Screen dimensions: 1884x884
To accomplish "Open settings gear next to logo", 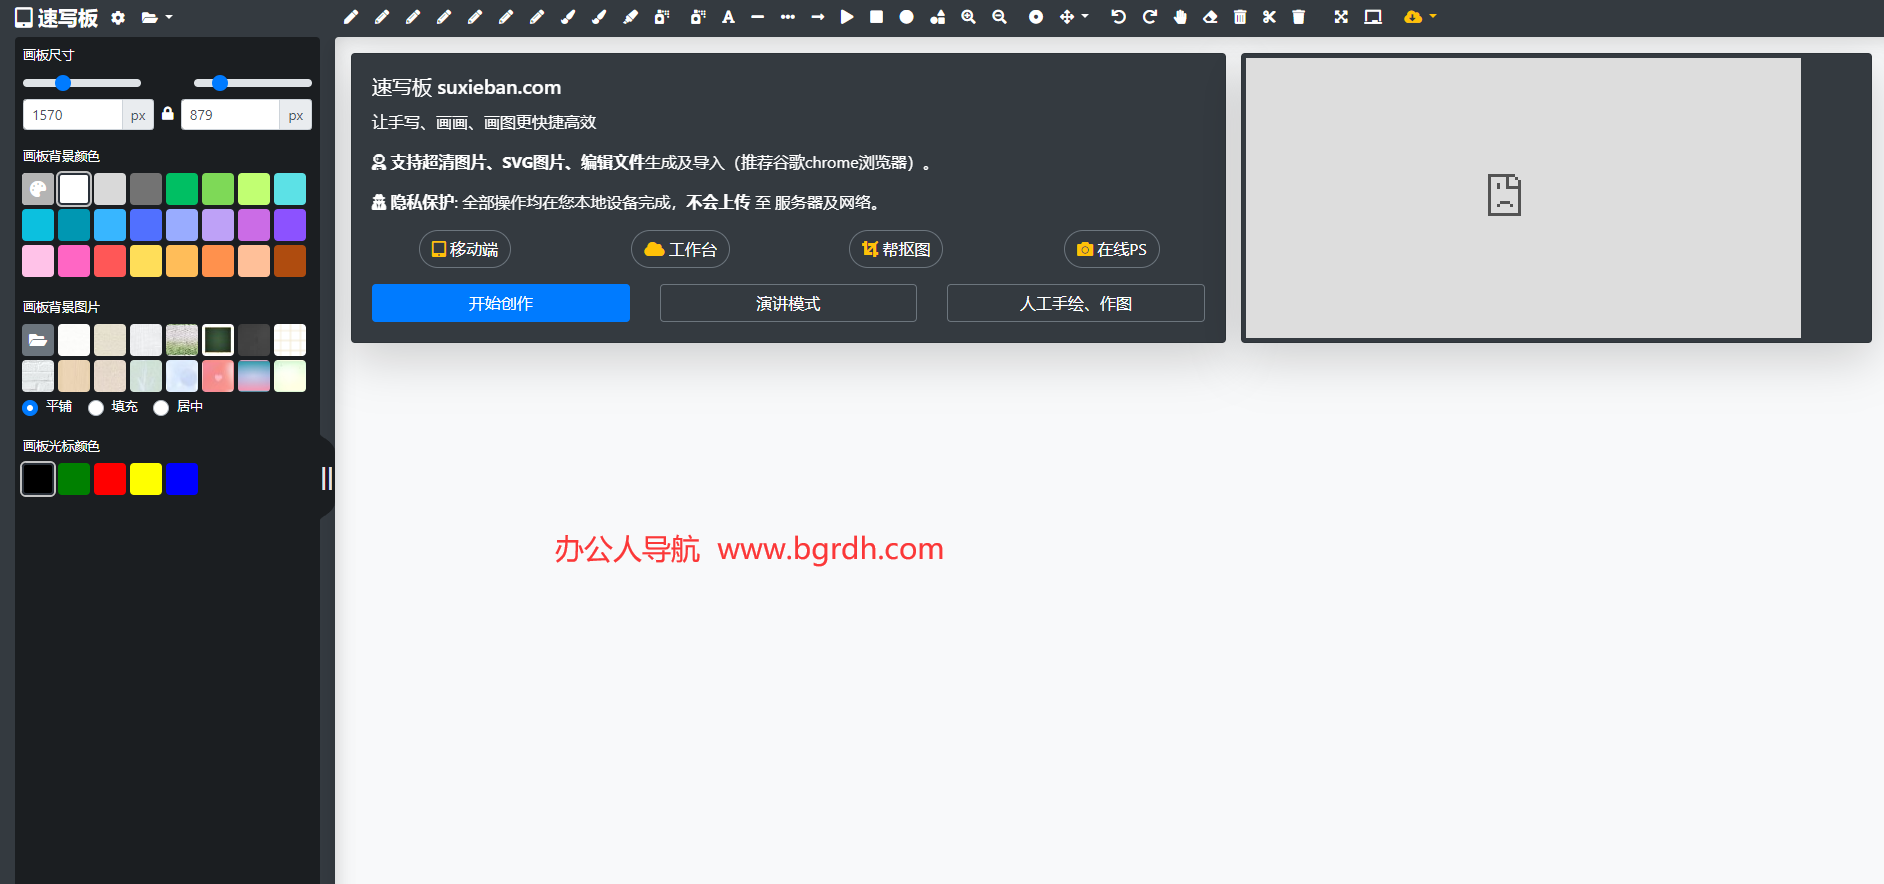I will pyautogui.click(x=118, y=18).
